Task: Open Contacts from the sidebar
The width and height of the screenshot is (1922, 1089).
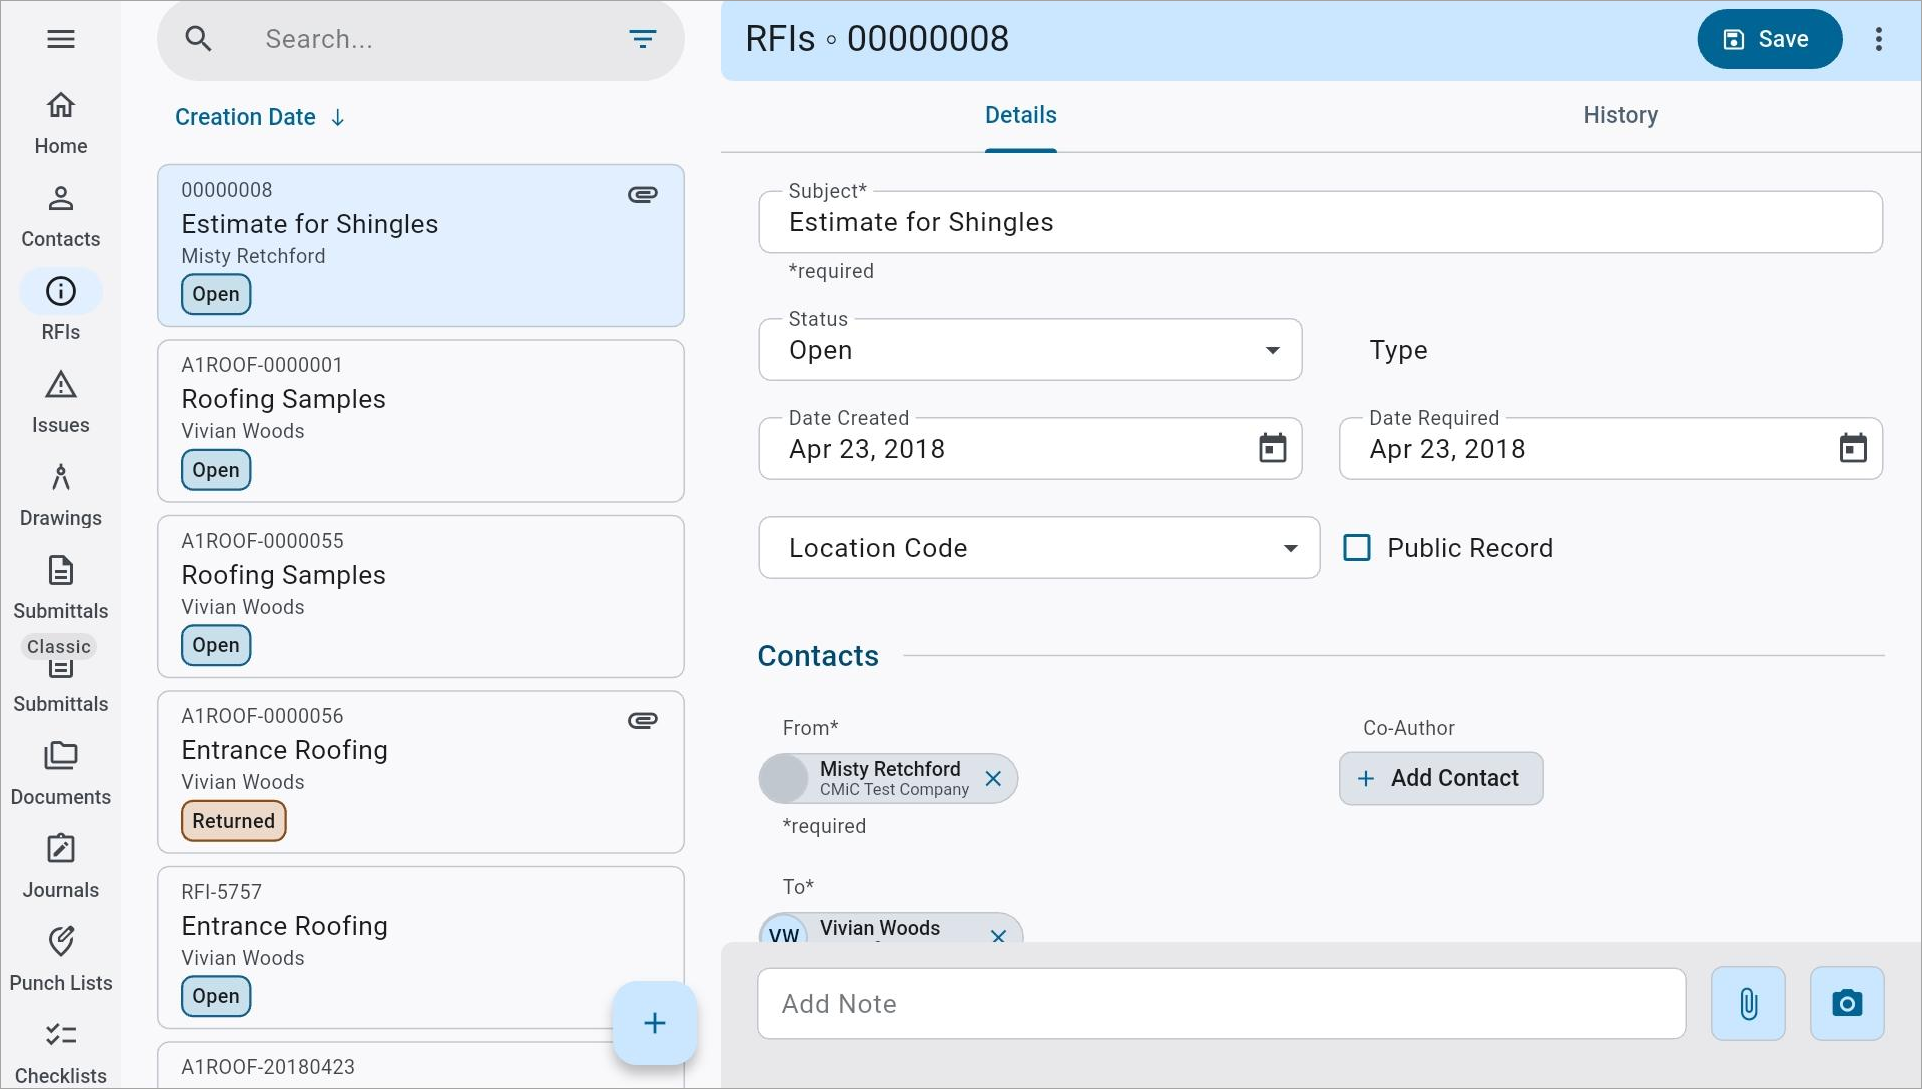Action: click(x=61, y=216)
